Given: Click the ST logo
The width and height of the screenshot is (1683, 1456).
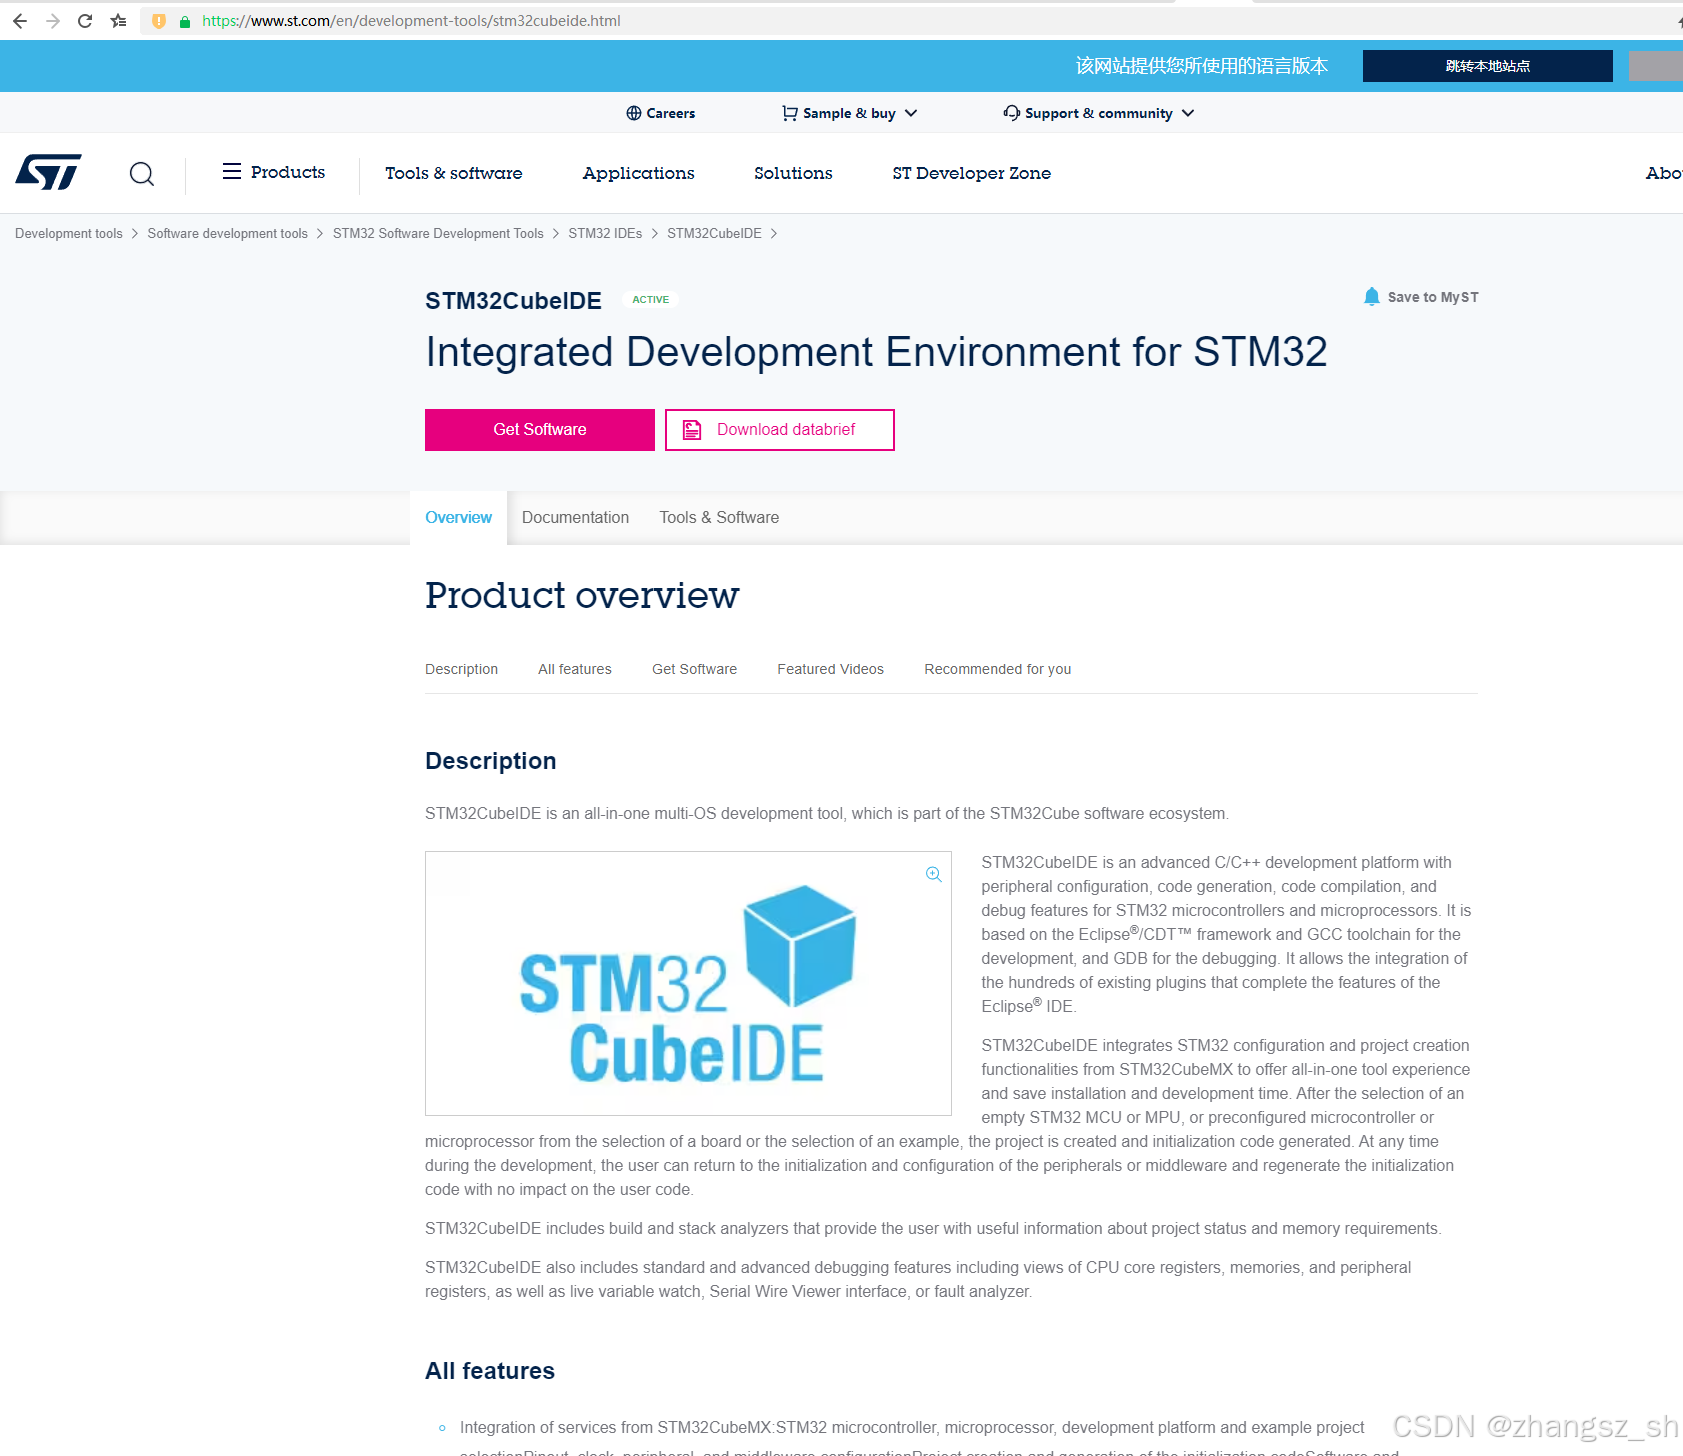Looking at the screenshot, I should (x=49, y=172).
